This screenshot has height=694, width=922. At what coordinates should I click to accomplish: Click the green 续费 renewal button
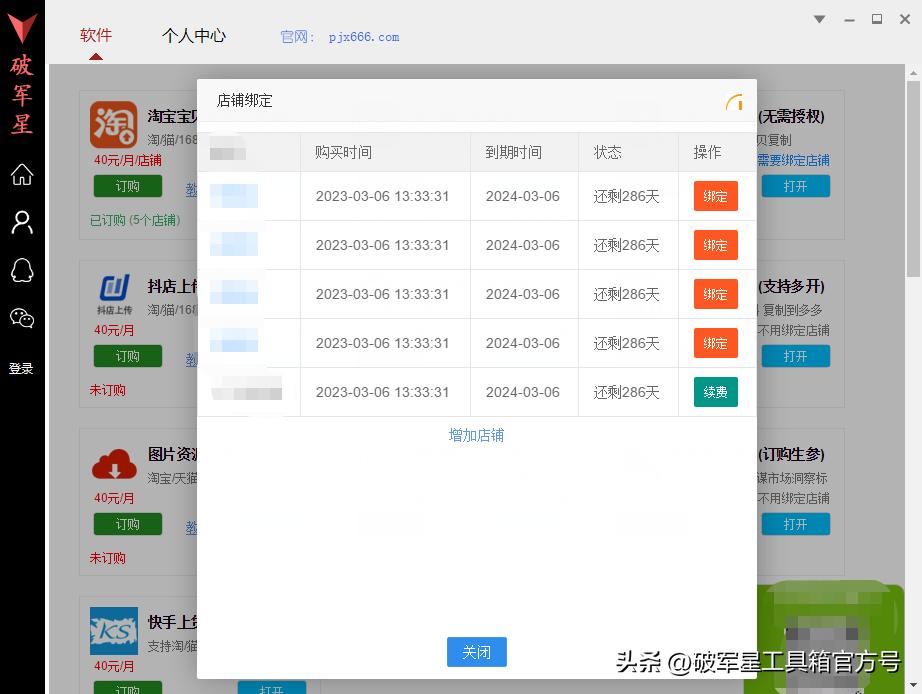715,392
